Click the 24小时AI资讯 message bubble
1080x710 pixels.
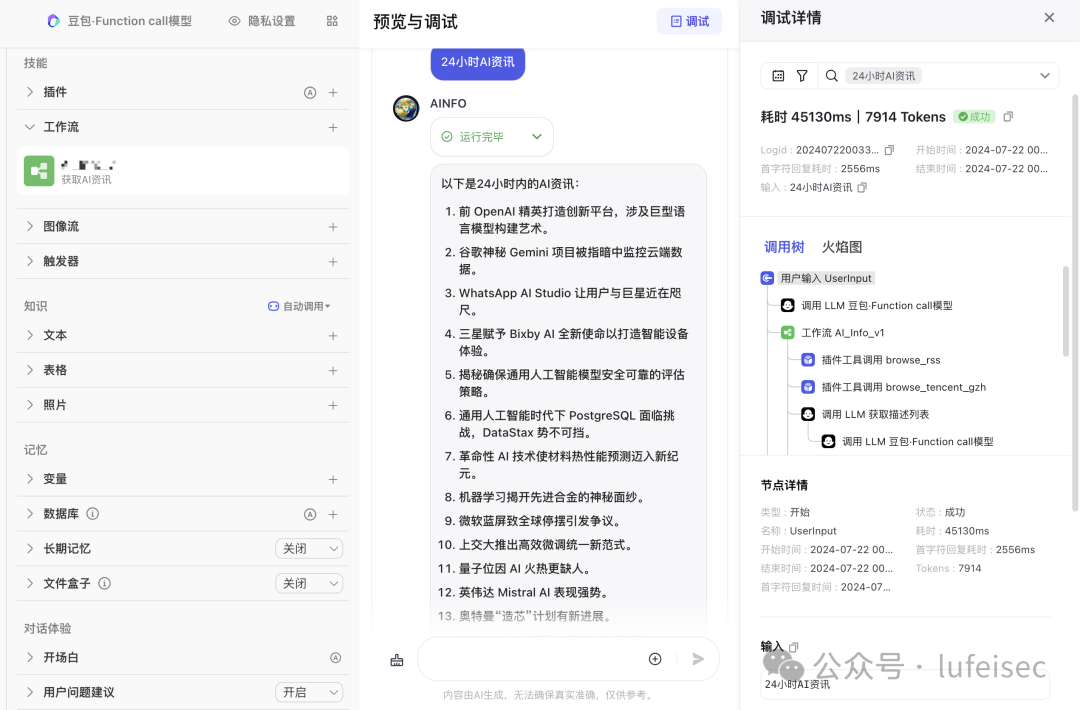click(478, 62)
